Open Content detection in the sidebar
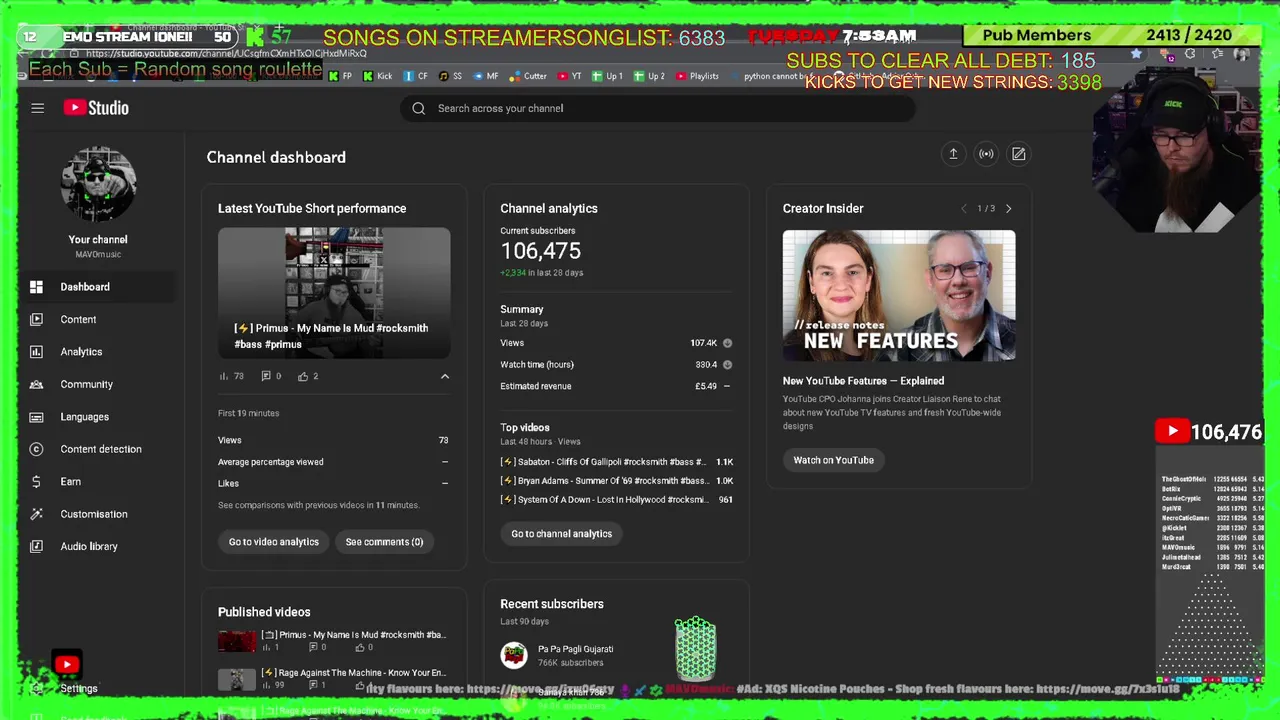 pos(98,449)
